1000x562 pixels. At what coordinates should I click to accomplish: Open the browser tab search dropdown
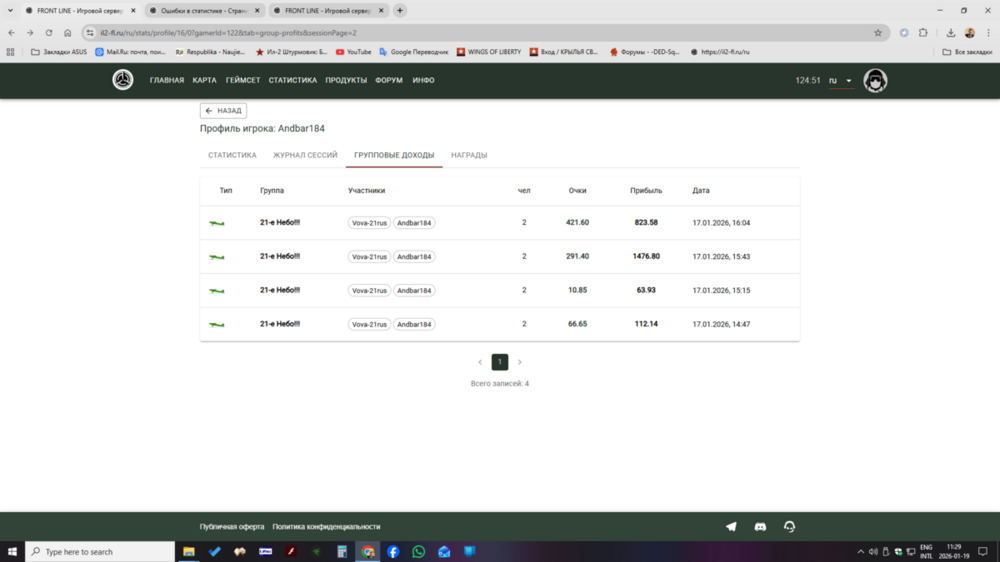point(10,10)
